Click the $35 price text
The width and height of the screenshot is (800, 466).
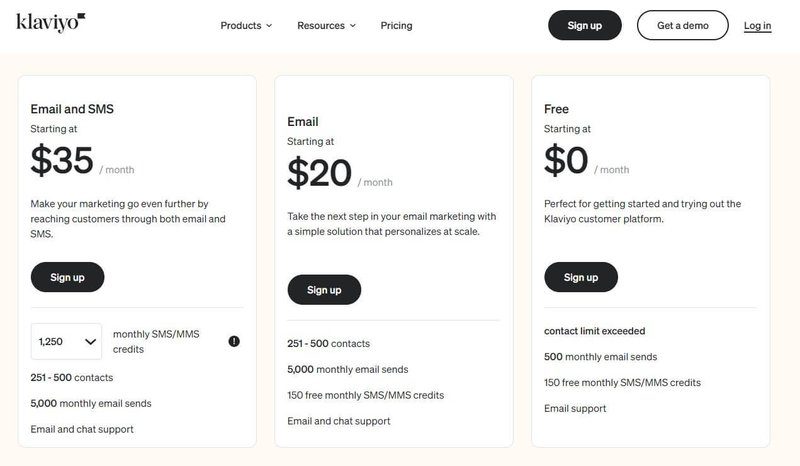pyautogui.click(x=62, y=160)
